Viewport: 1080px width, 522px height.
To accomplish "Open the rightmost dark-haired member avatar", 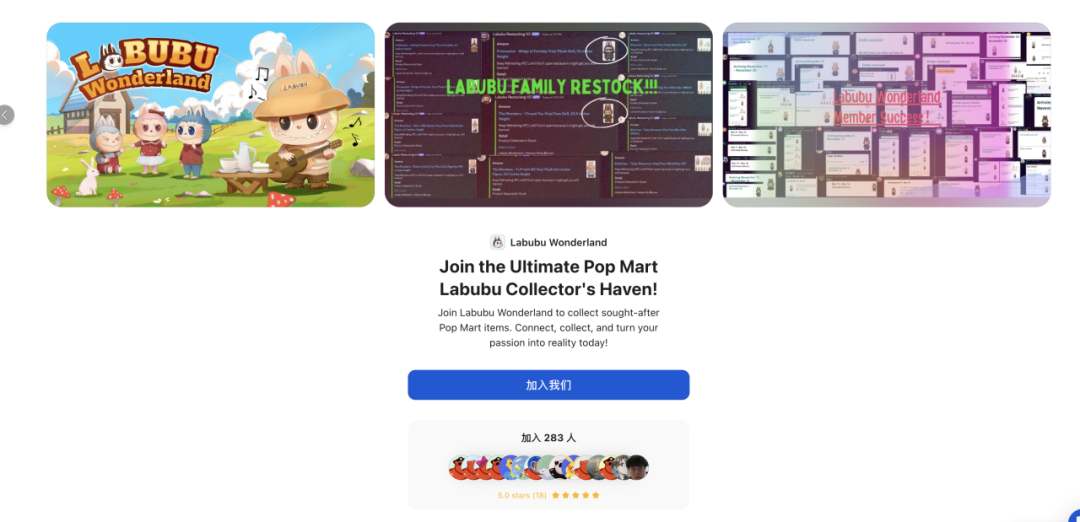I will pyautogui.click(x=636, y=468).
